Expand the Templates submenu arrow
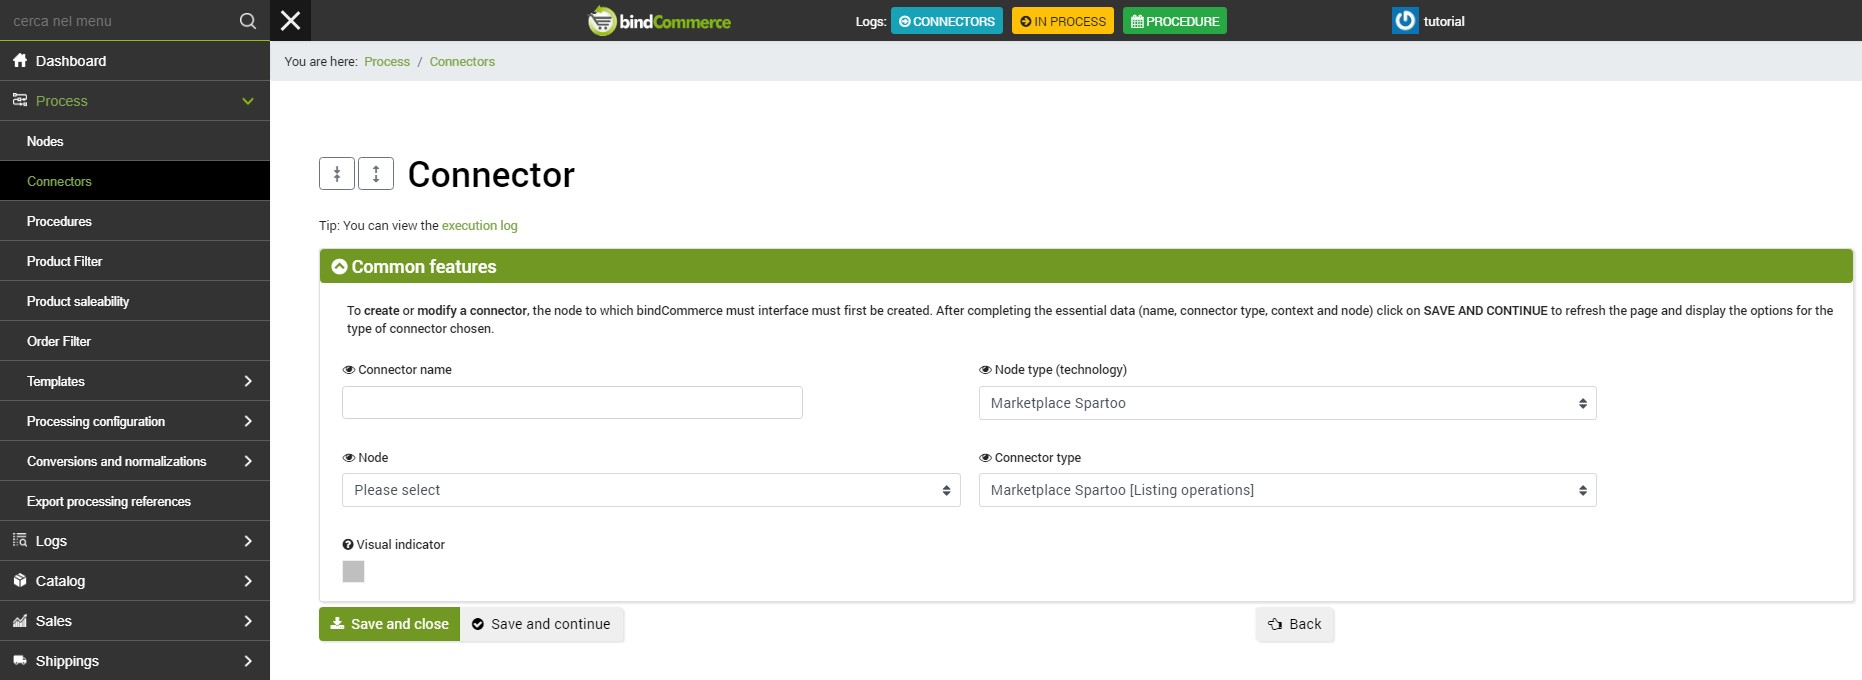The height and width of the screenshot is (680, 1862). [248, 381]
